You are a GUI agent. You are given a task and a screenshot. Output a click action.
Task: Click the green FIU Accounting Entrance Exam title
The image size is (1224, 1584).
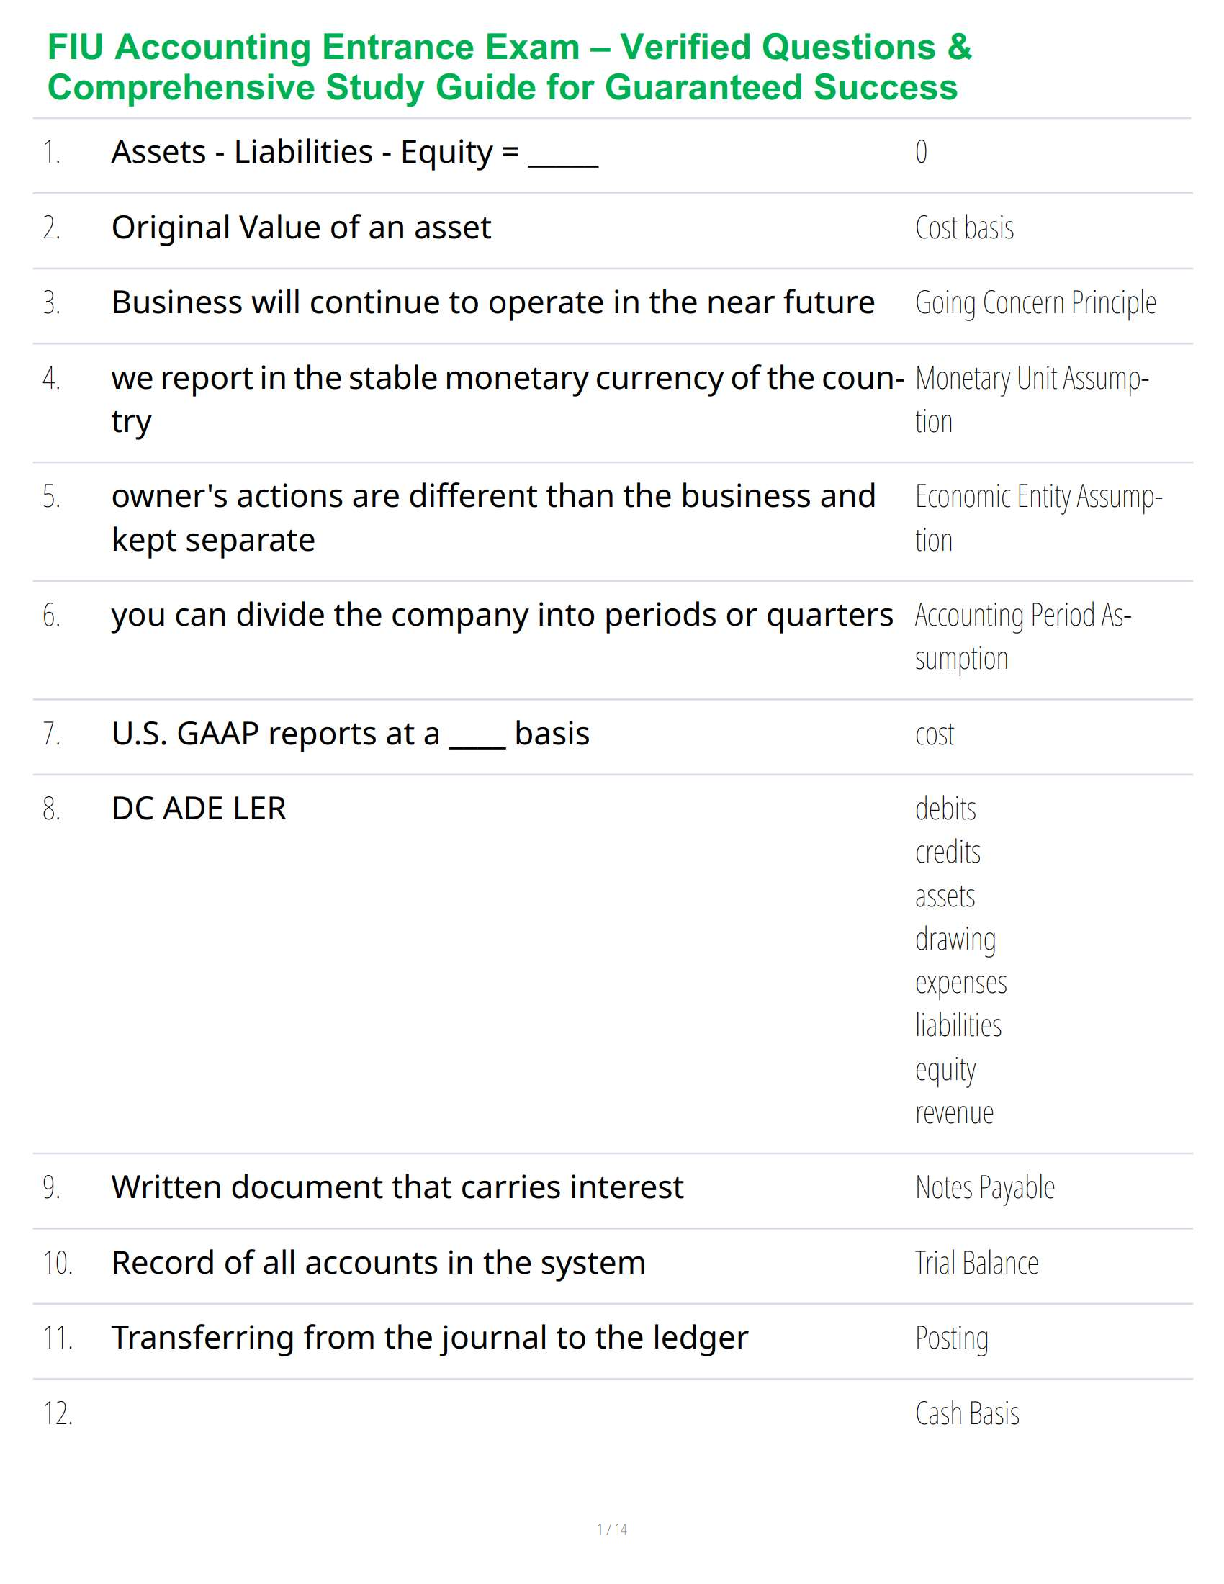pyautogui.click(x=509, y=67)
